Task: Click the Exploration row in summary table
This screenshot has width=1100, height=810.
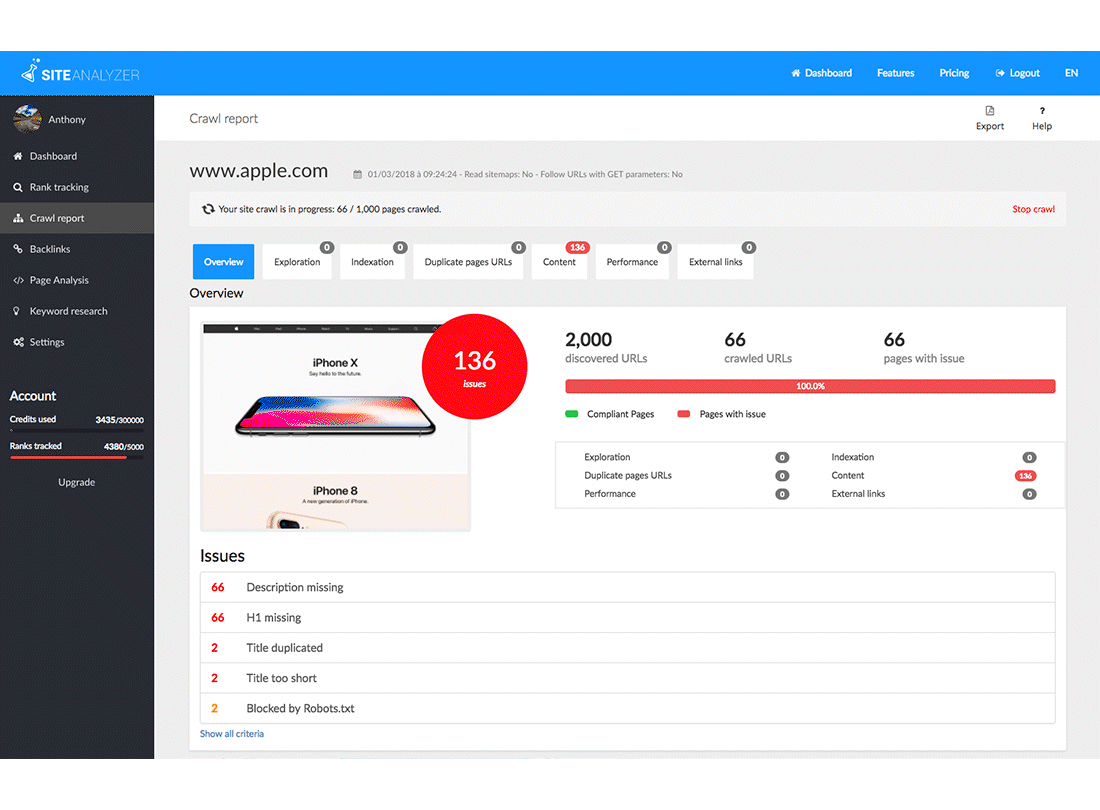Action: [x=687, y=457]
